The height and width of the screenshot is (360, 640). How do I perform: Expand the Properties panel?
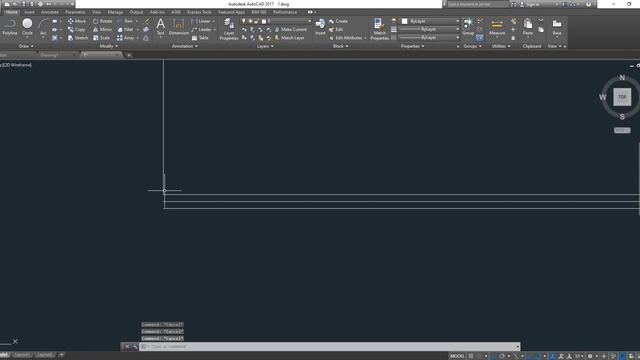tap(412, 46)
